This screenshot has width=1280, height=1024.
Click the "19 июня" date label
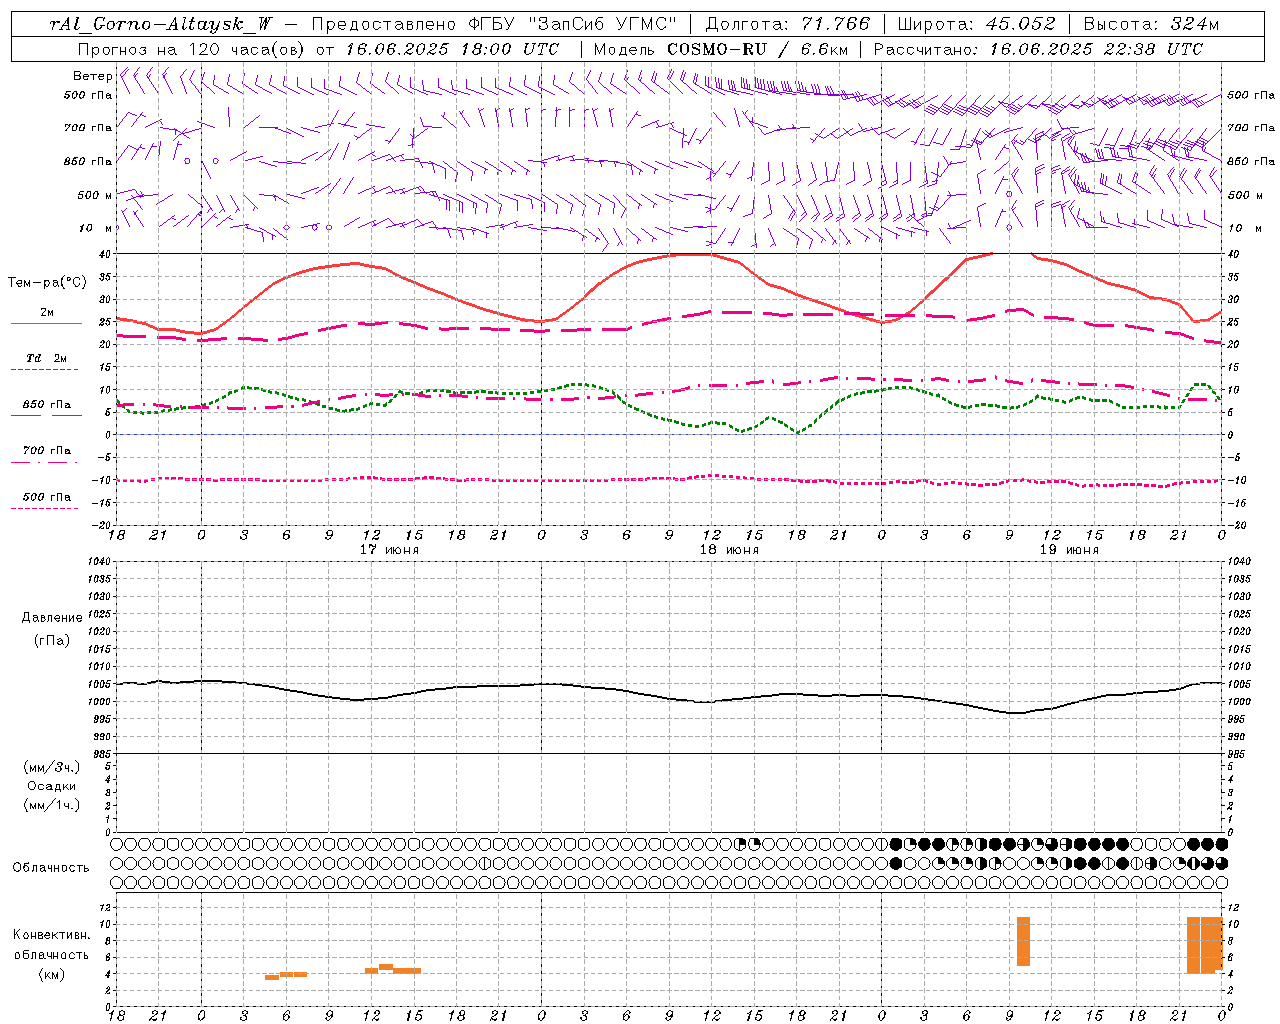pyautogui.click(x=1069, y=550)
